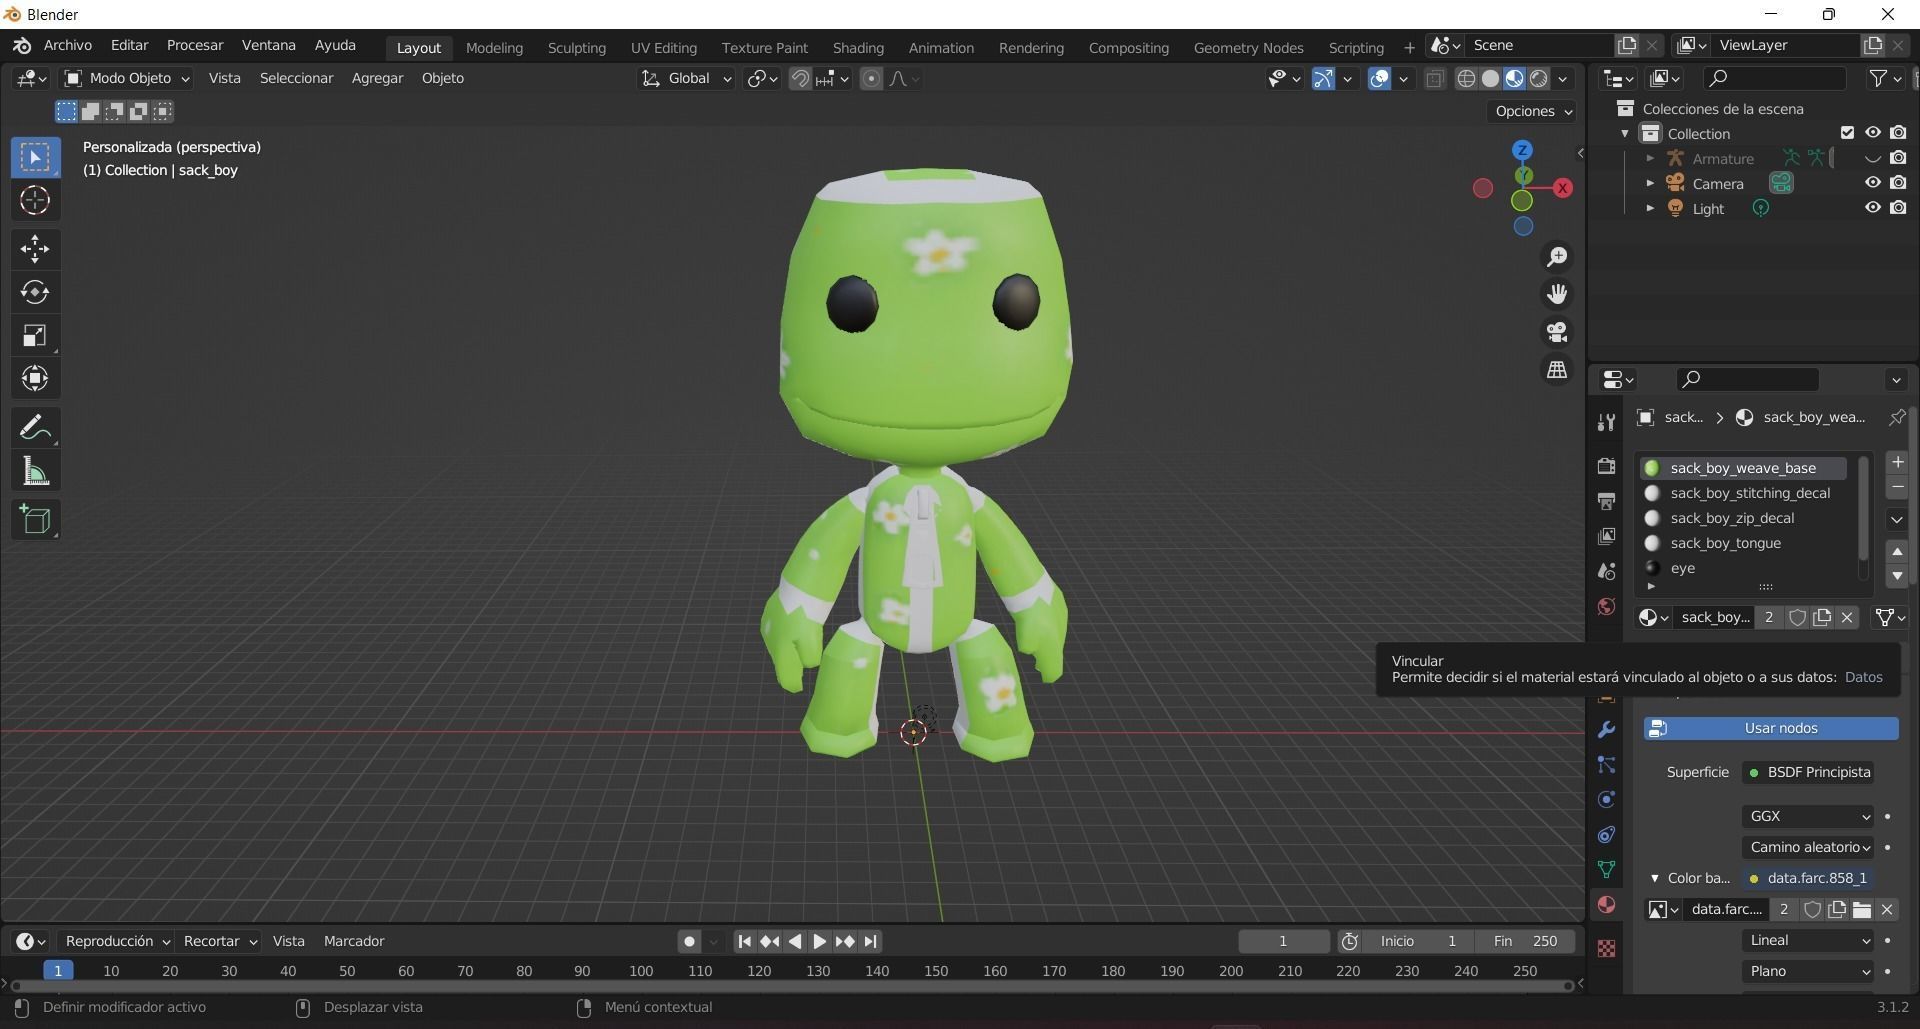Select rendered viewport shading
Screen dimensions: 1920x1029
1539,78
